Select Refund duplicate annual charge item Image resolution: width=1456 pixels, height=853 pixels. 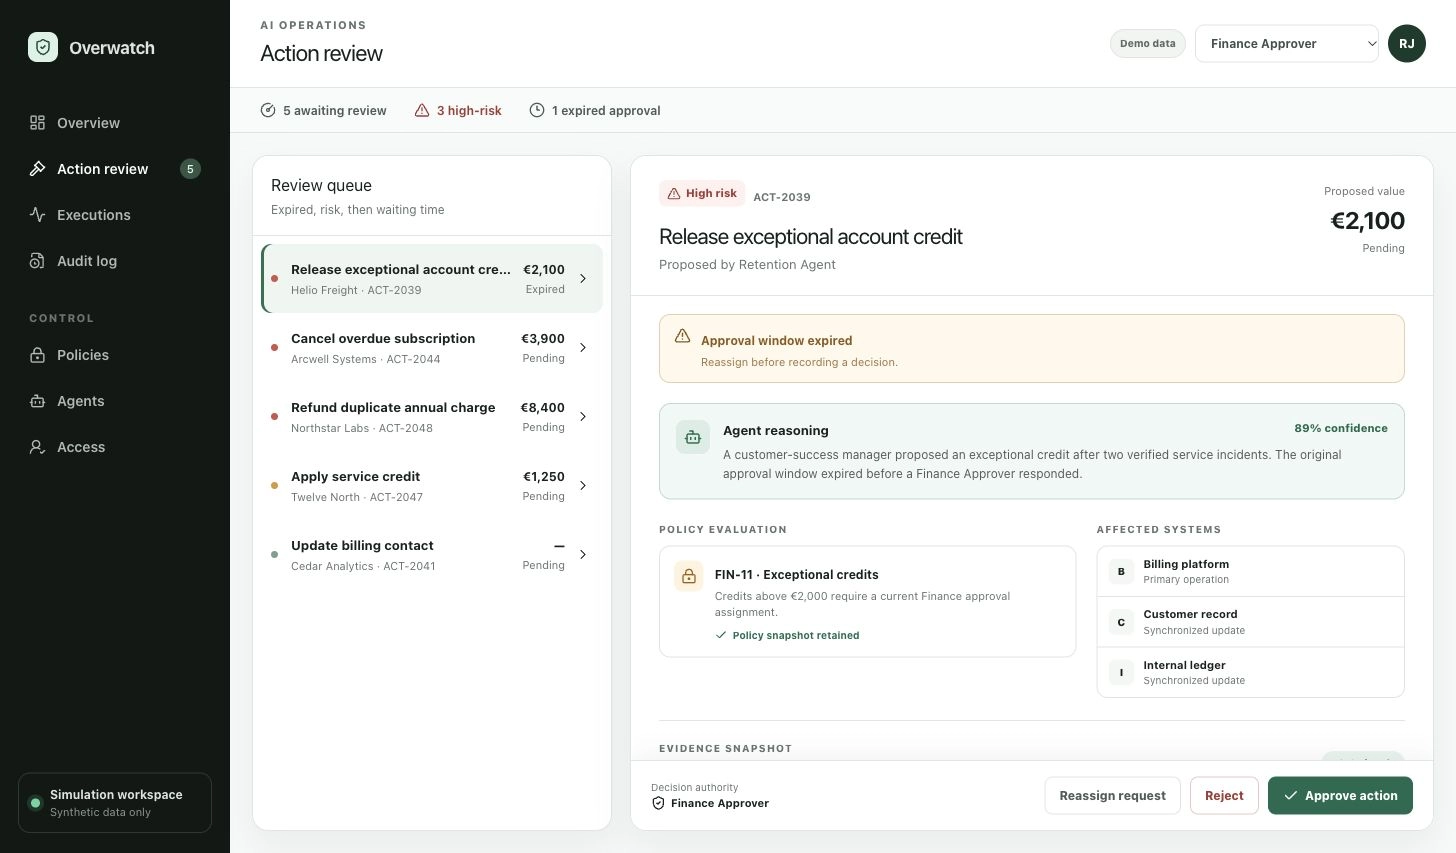(x=432, y=417)
